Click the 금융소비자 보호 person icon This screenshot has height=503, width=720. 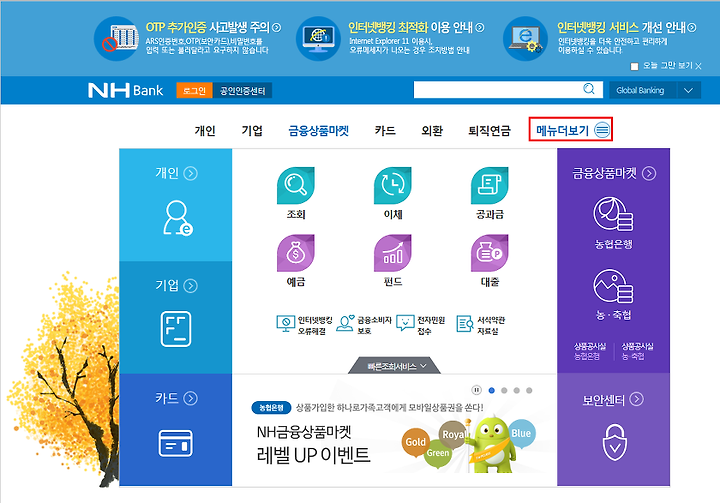345,323
